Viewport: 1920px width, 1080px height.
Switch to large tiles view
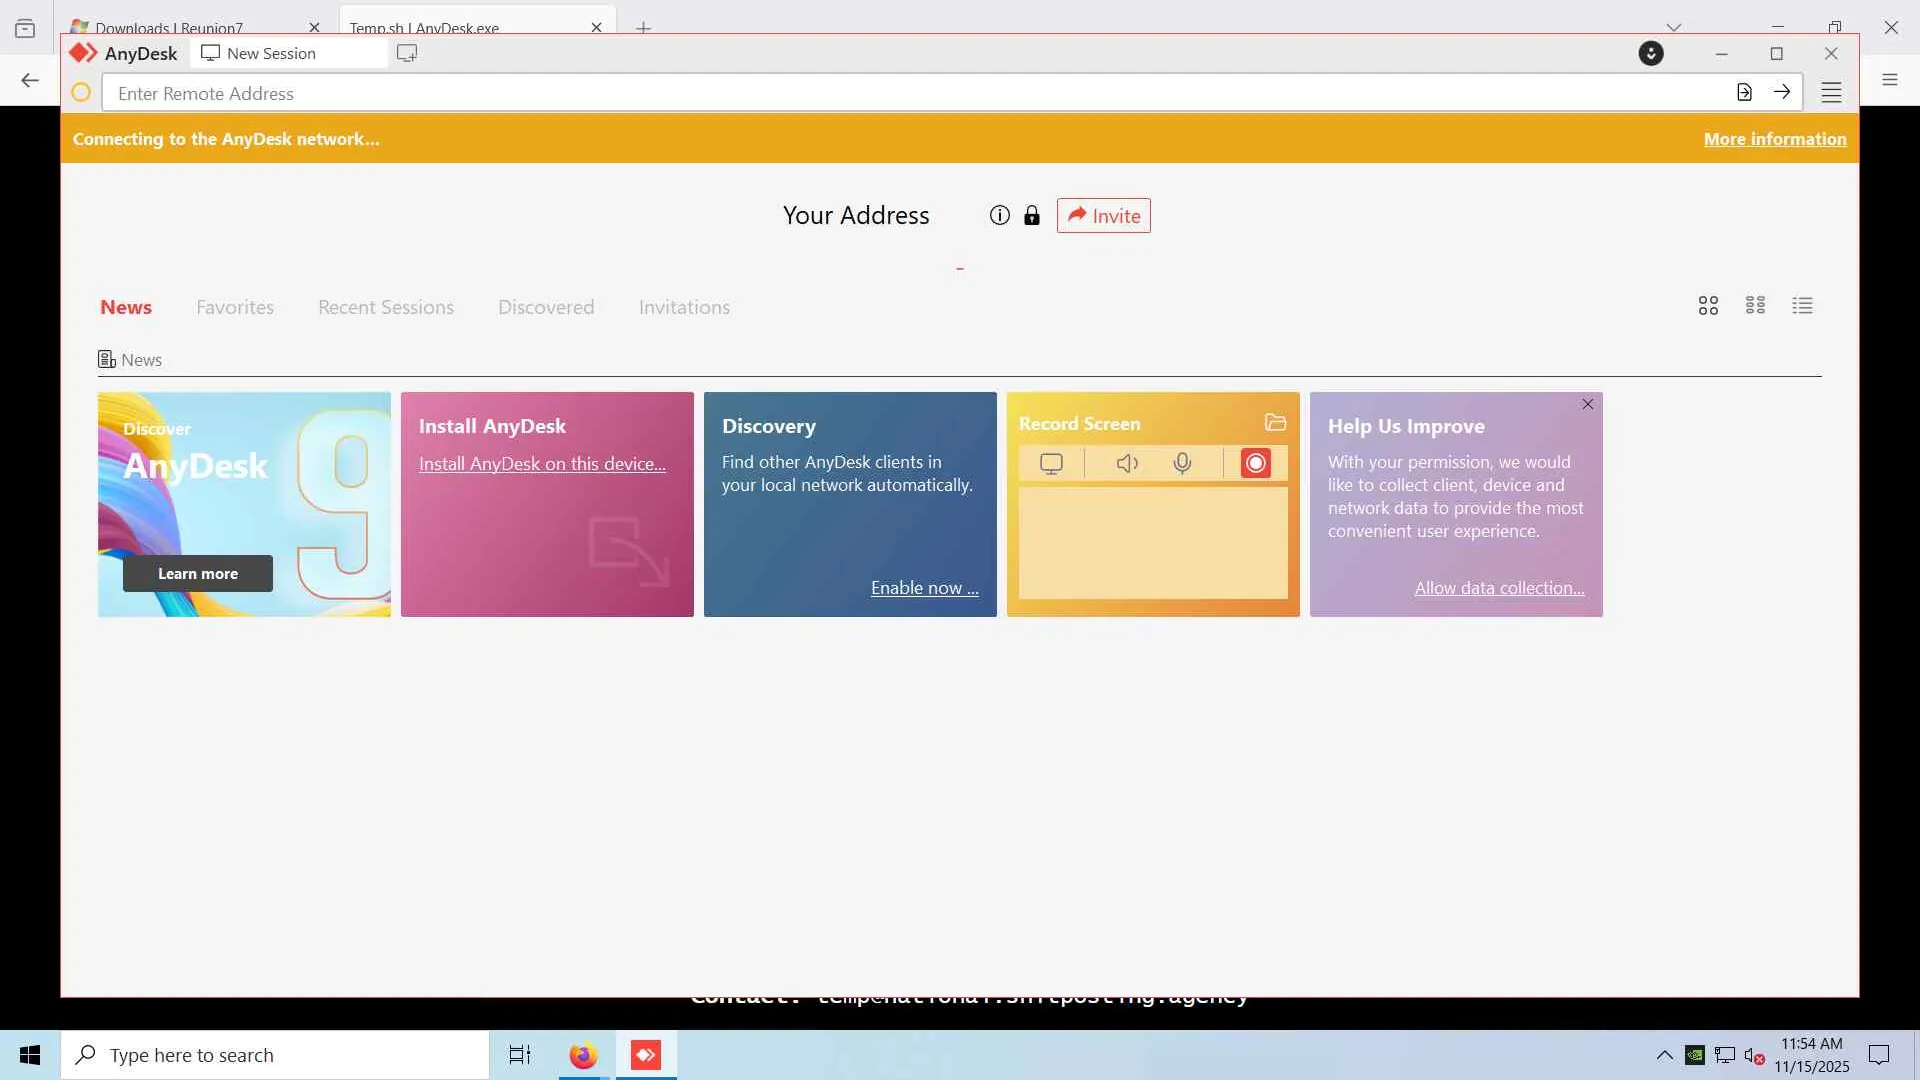[x=1708, y=306]
